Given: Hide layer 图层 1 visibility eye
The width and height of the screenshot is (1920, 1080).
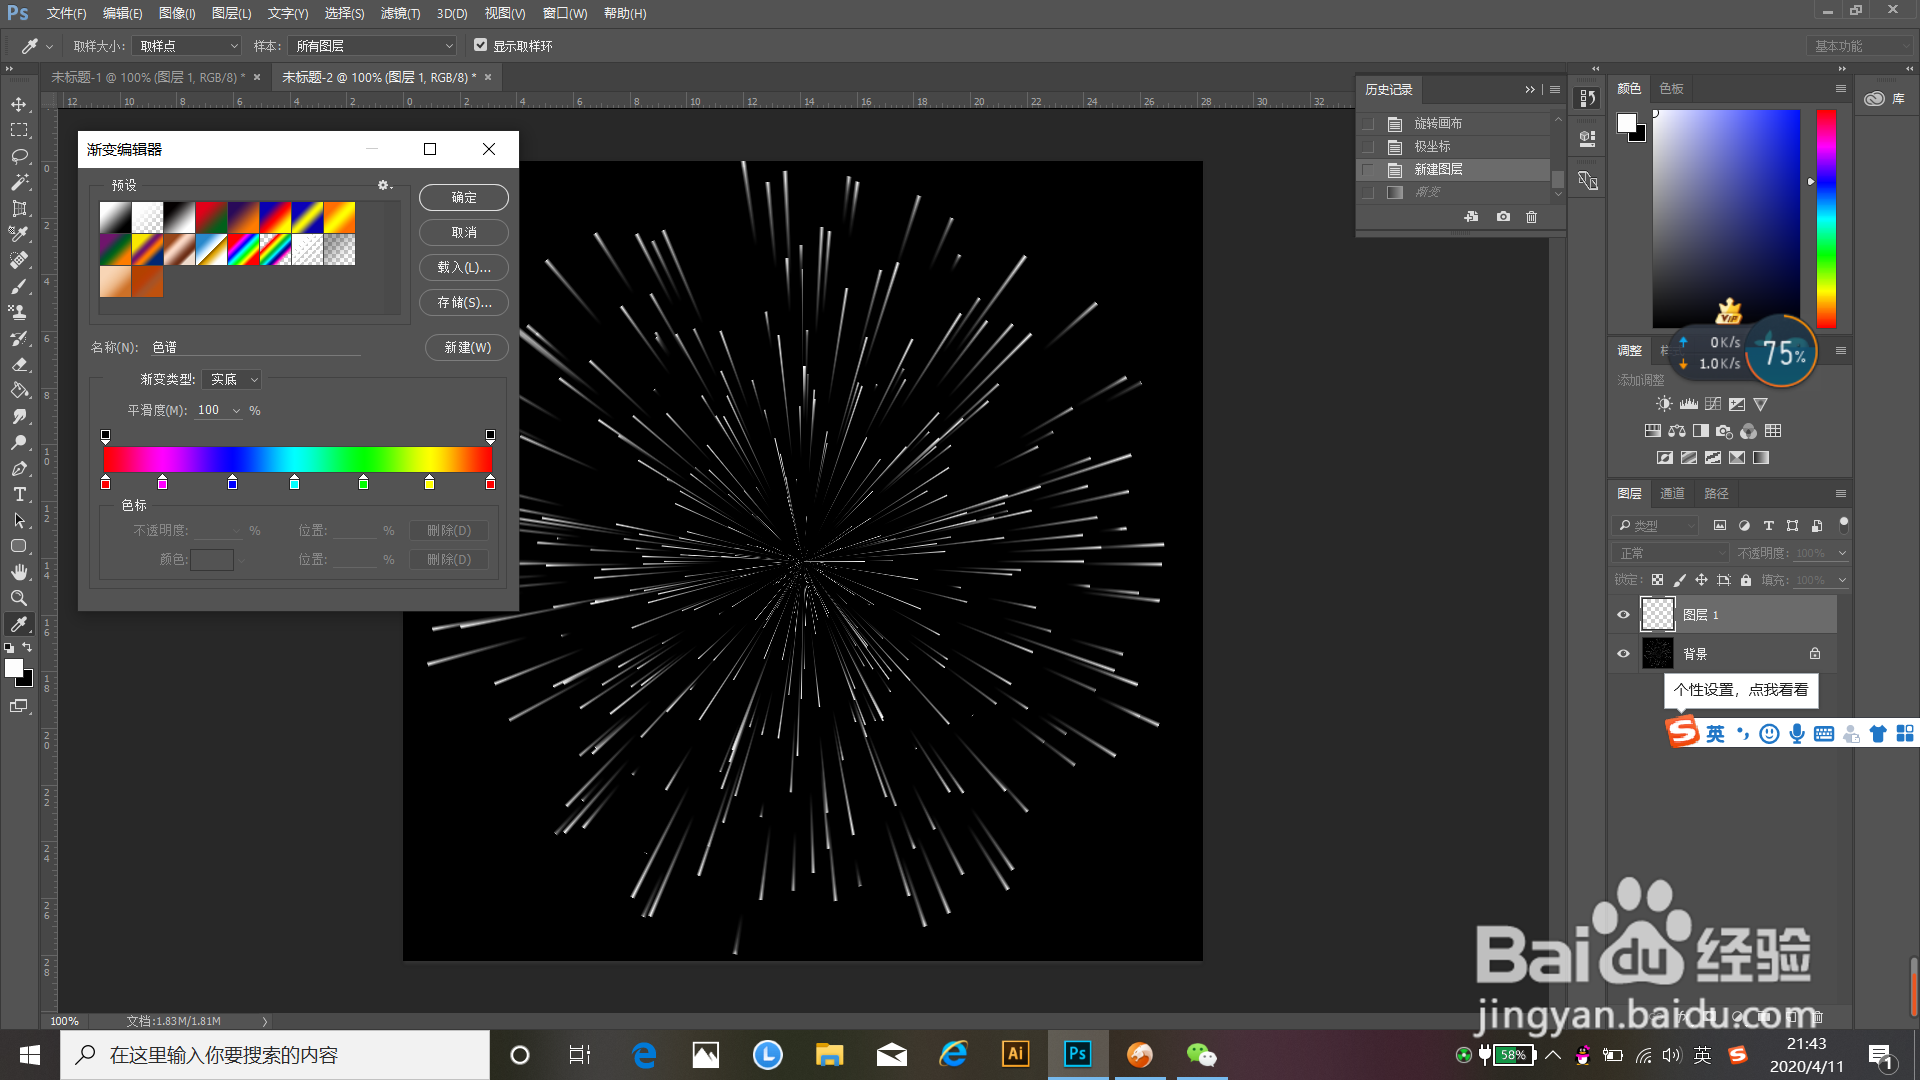Looking at the screenshot, I should pos(1623,615).
